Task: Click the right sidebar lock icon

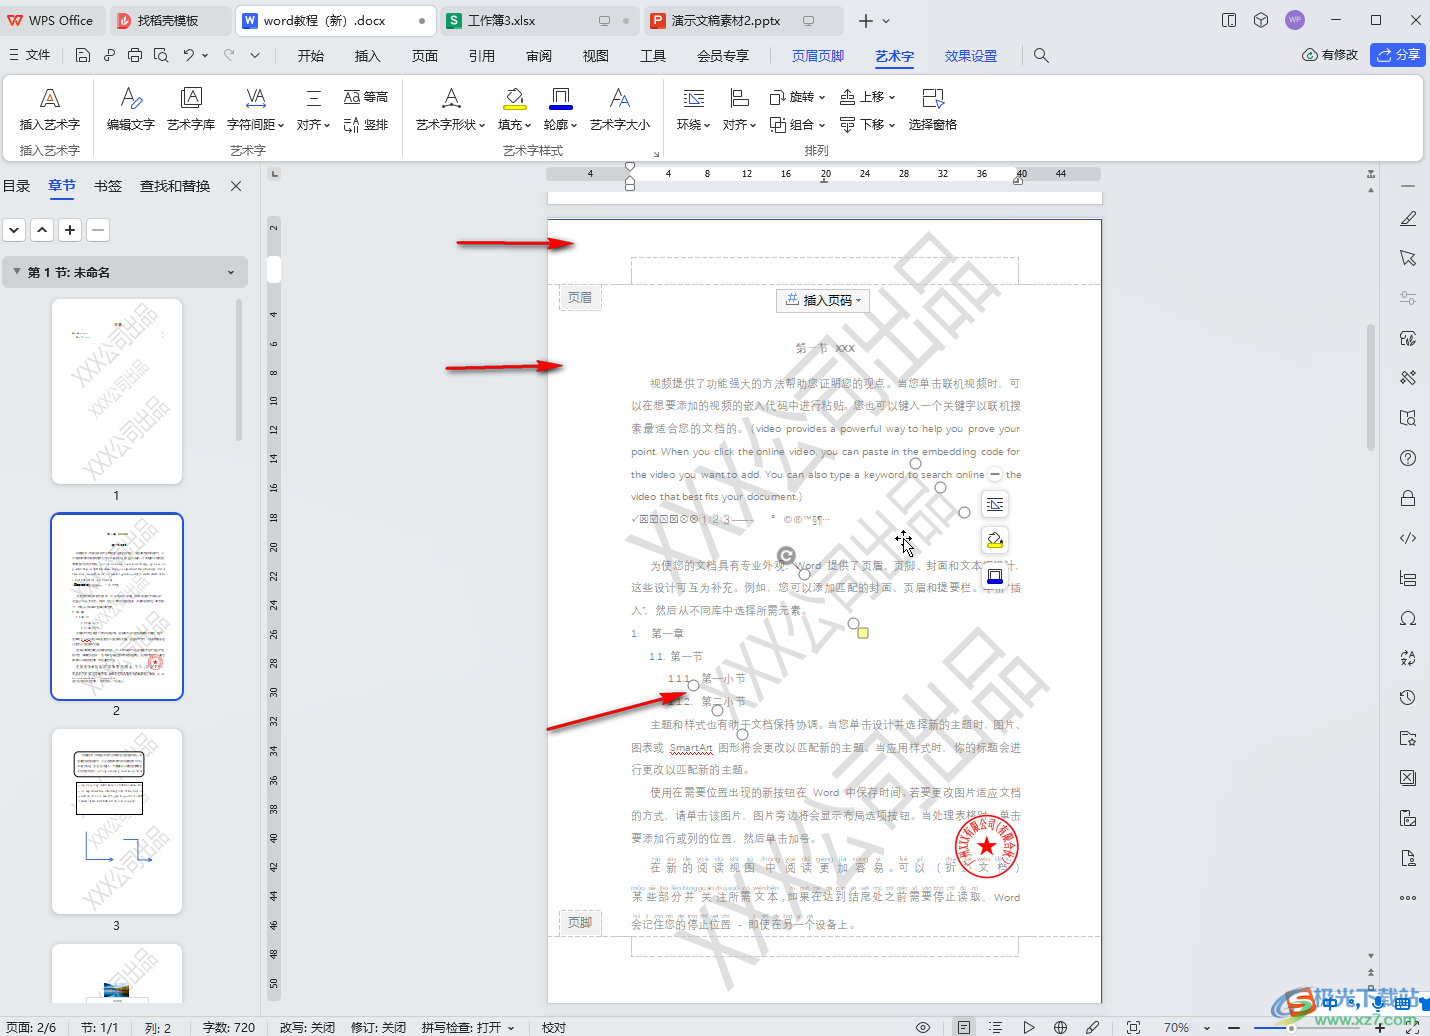Action: click(x=1408, y=498)
